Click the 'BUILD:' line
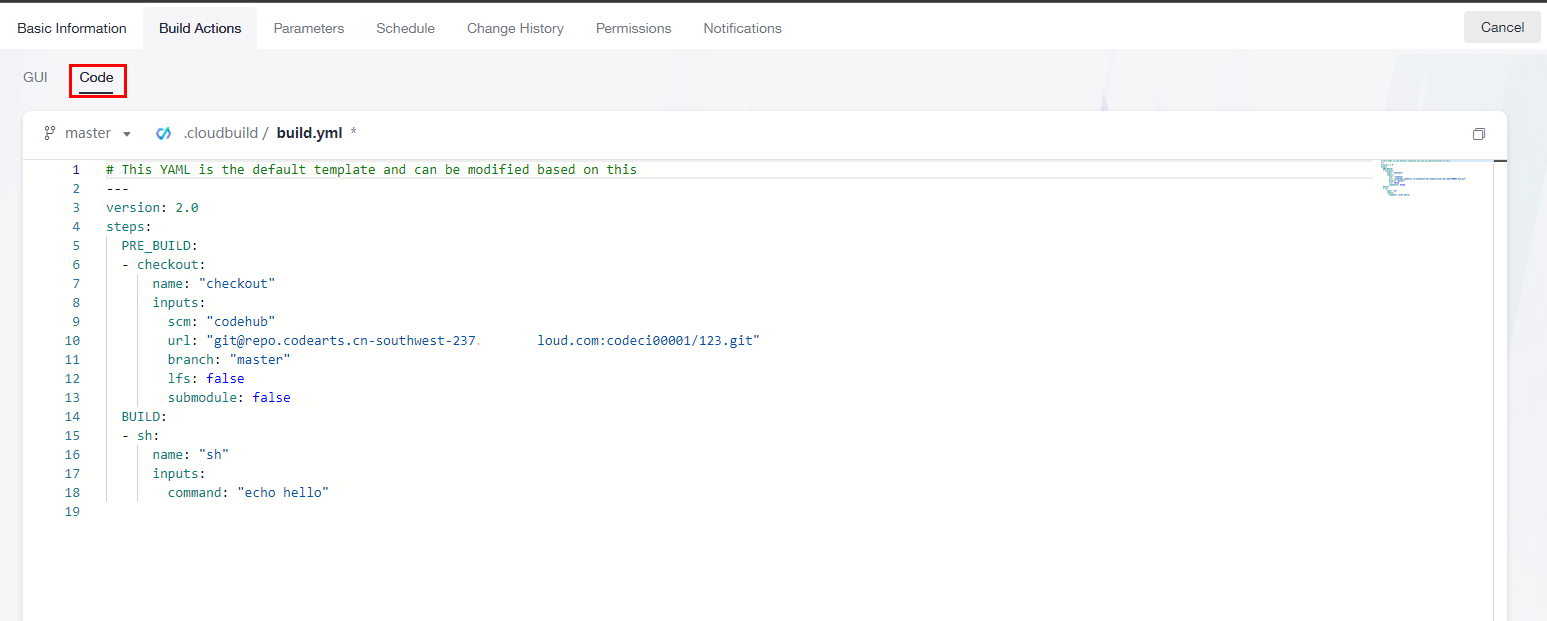 click(x=144, y=417)
